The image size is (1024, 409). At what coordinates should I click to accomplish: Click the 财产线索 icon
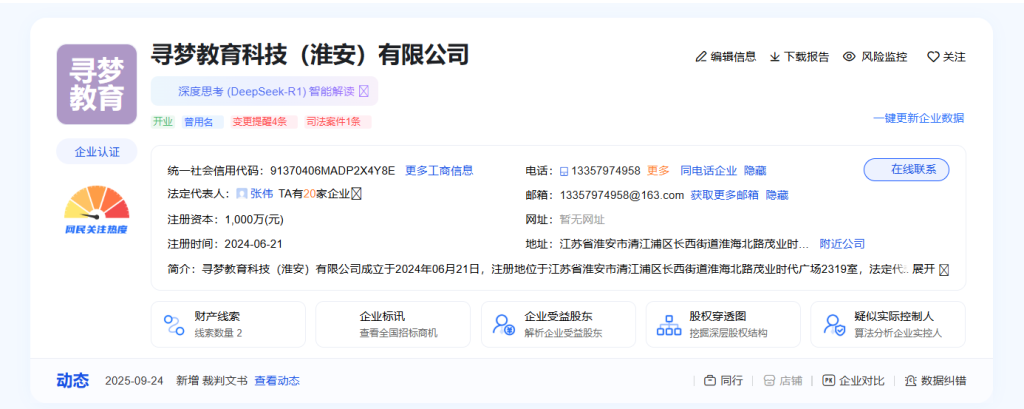point(174,325)
